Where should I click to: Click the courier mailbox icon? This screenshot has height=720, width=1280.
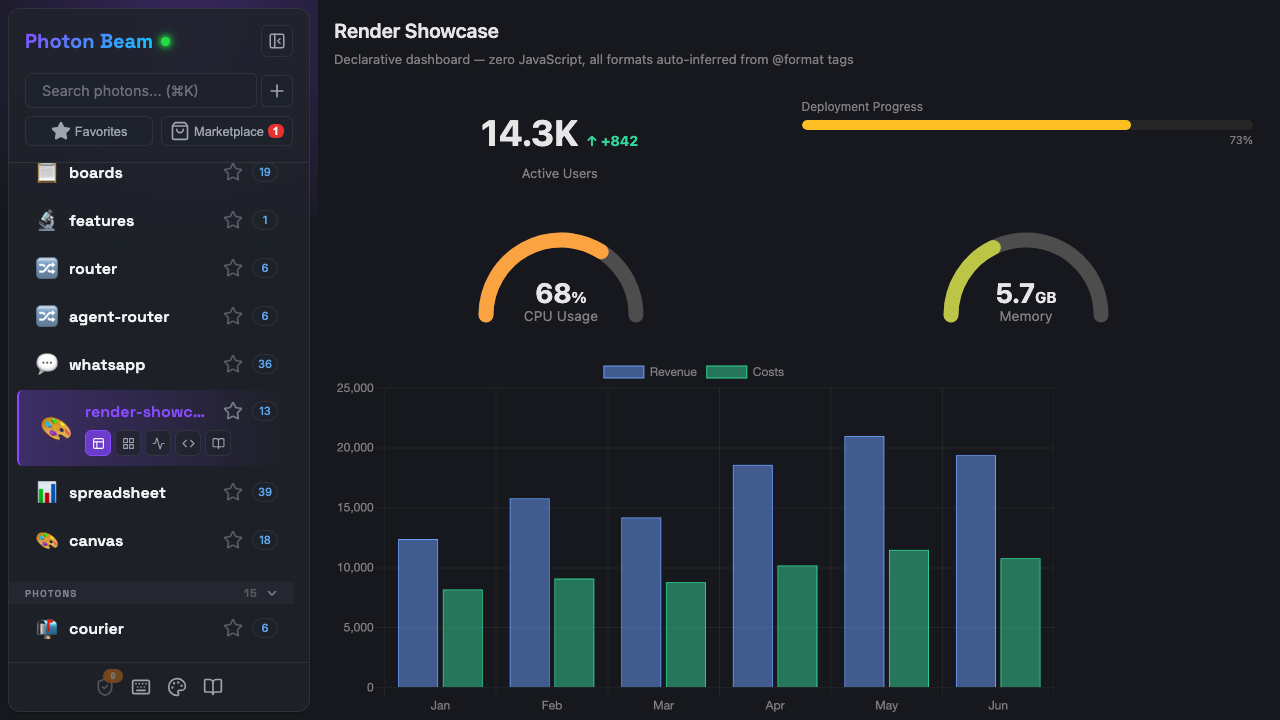pos(47,629)
